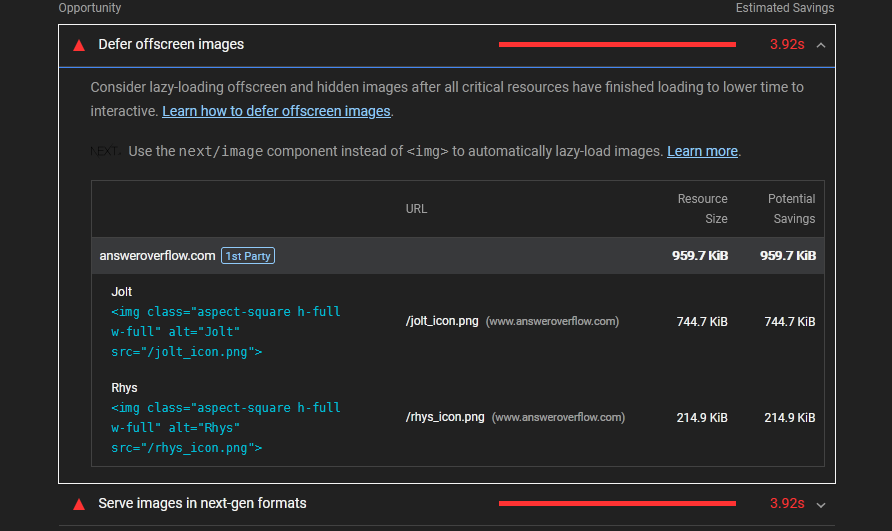The height and width of the screenshot is (531, 892).
Task: Click the Resource Size column header
Action: [703, 209]
